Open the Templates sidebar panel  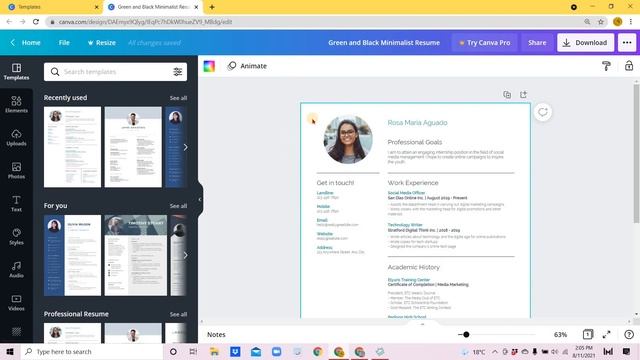[16, 71]
